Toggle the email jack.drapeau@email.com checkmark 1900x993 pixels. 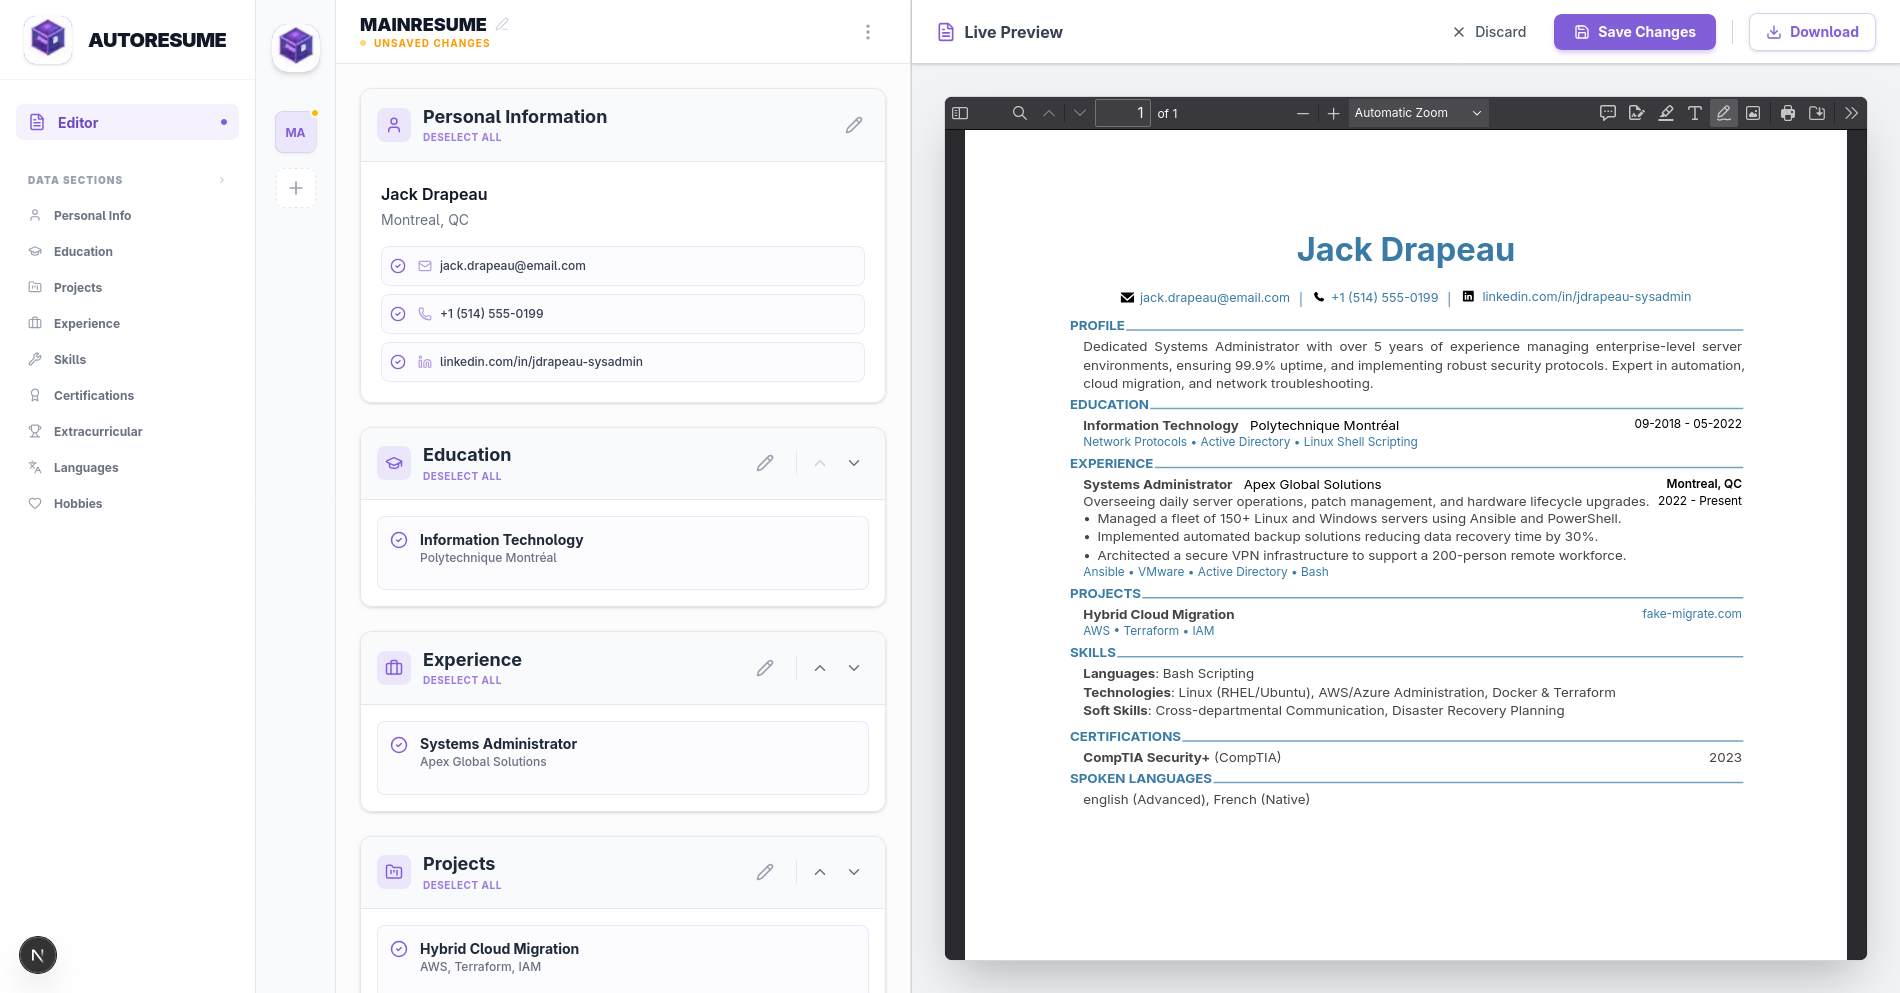click(x=398, y=266)
